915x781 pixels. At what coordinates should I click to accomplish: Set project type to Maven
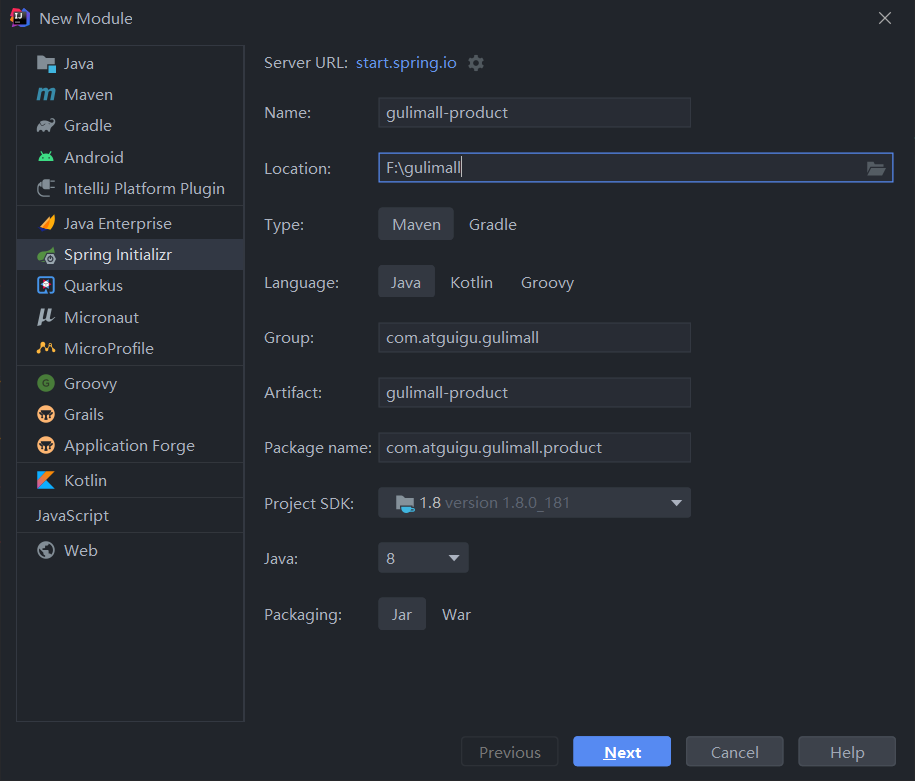point(416,224)
